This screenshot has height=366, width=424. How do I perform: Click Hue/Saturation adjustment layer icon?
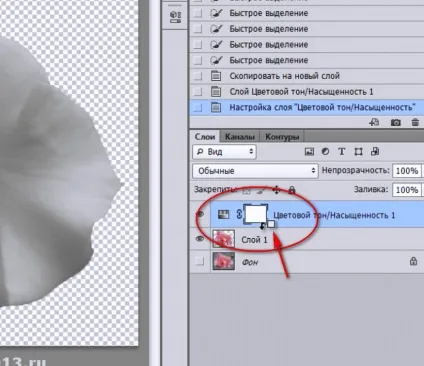[223, 215]
